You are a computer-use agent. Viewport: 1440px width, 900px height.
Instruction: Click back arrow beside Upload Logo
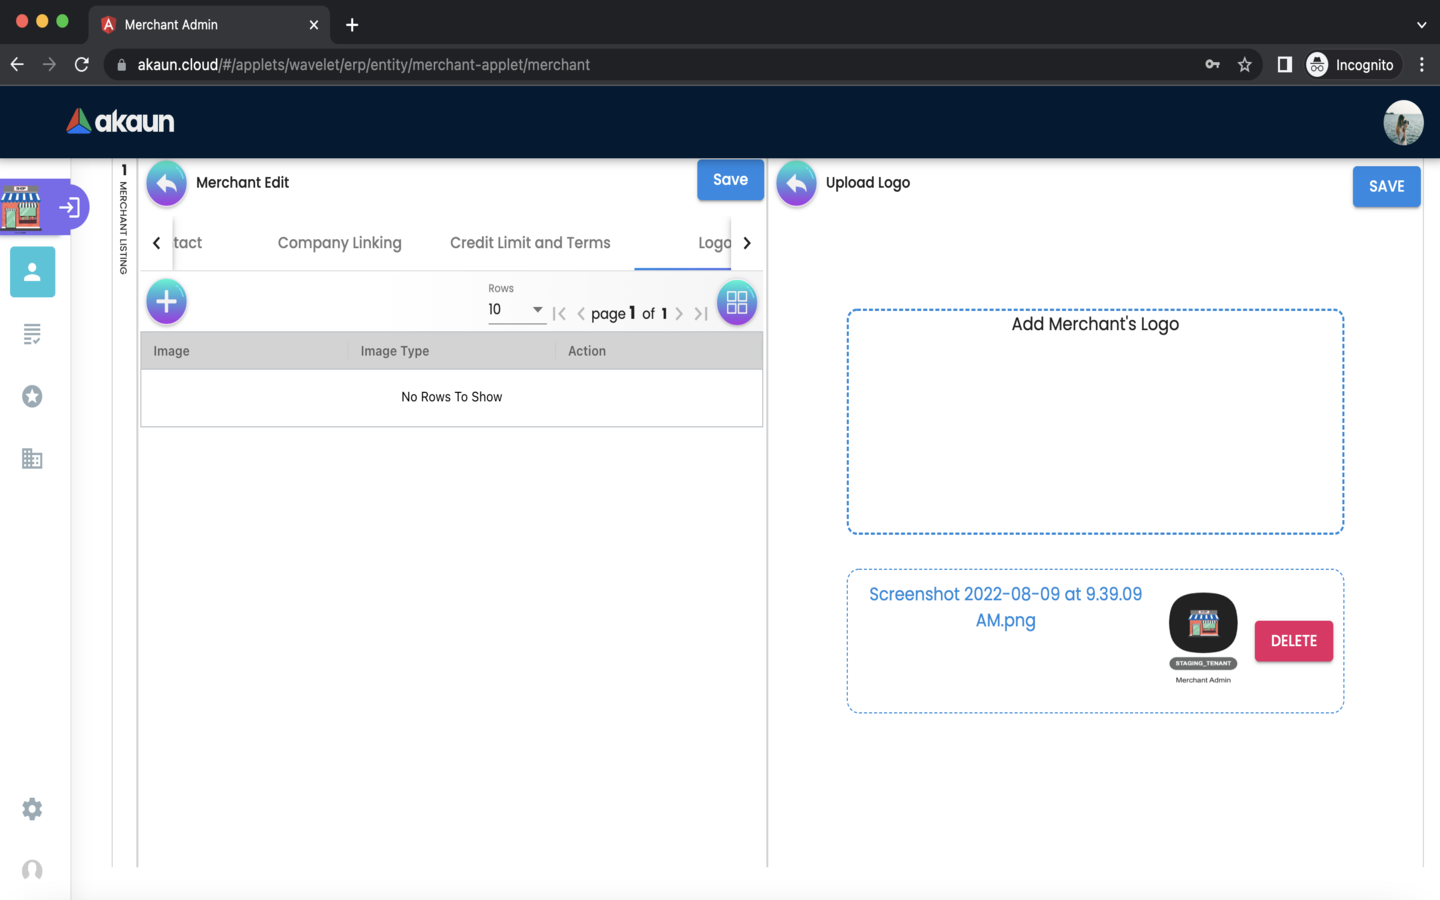(796, 183)
